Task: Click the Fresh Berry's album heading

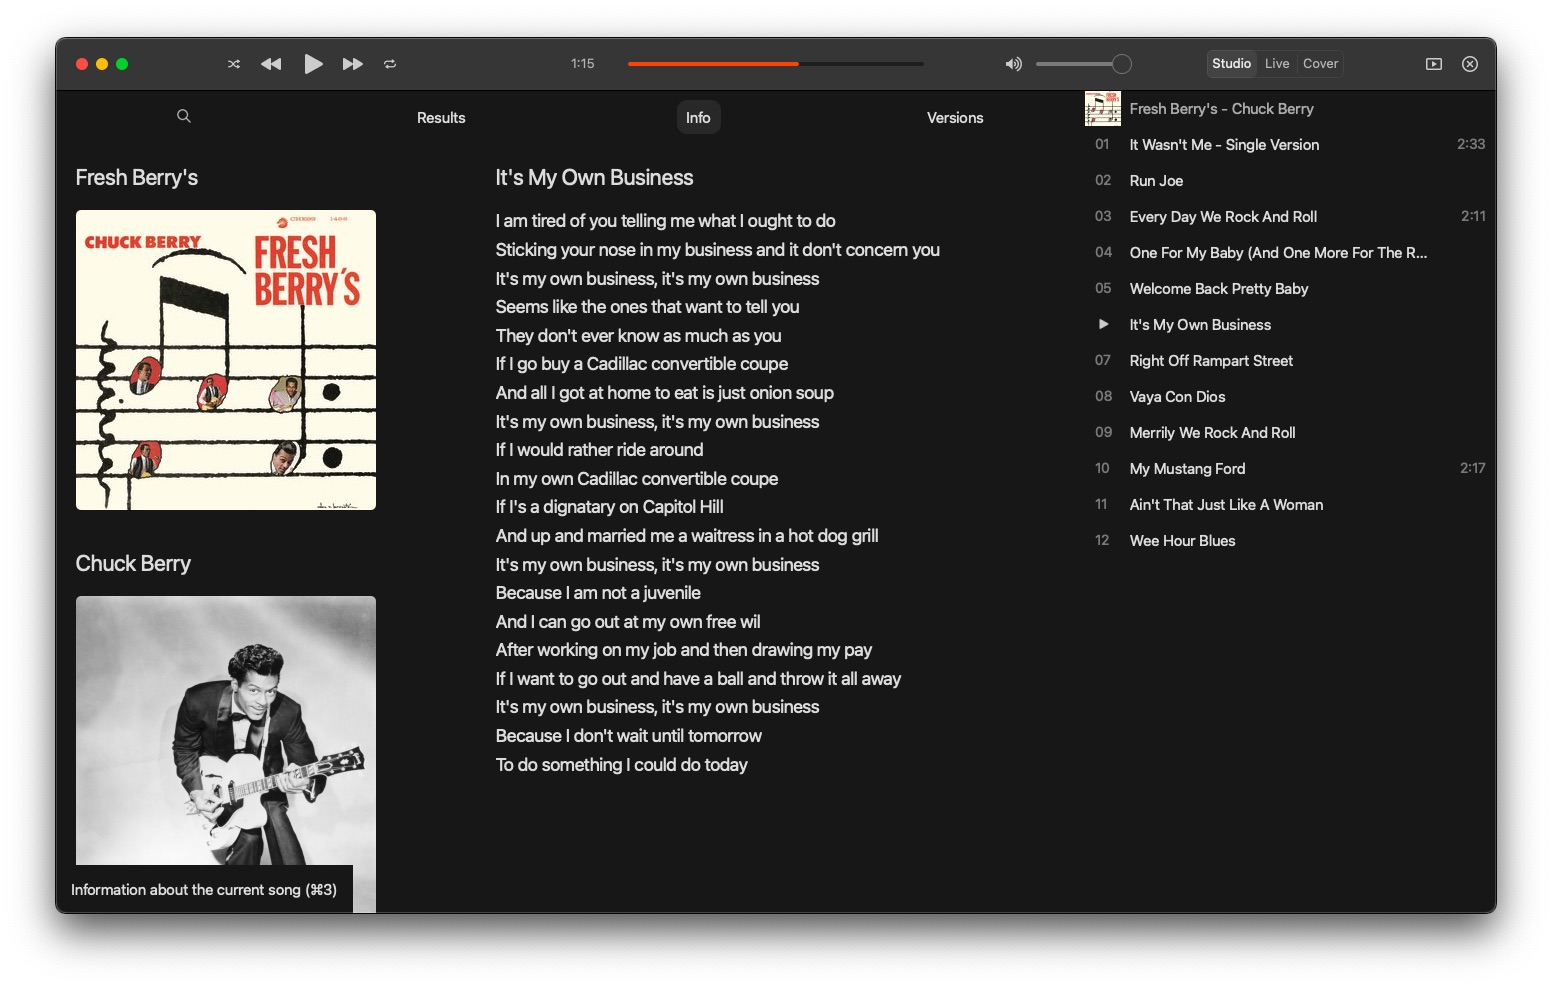Action: click(x=137, y=178)
